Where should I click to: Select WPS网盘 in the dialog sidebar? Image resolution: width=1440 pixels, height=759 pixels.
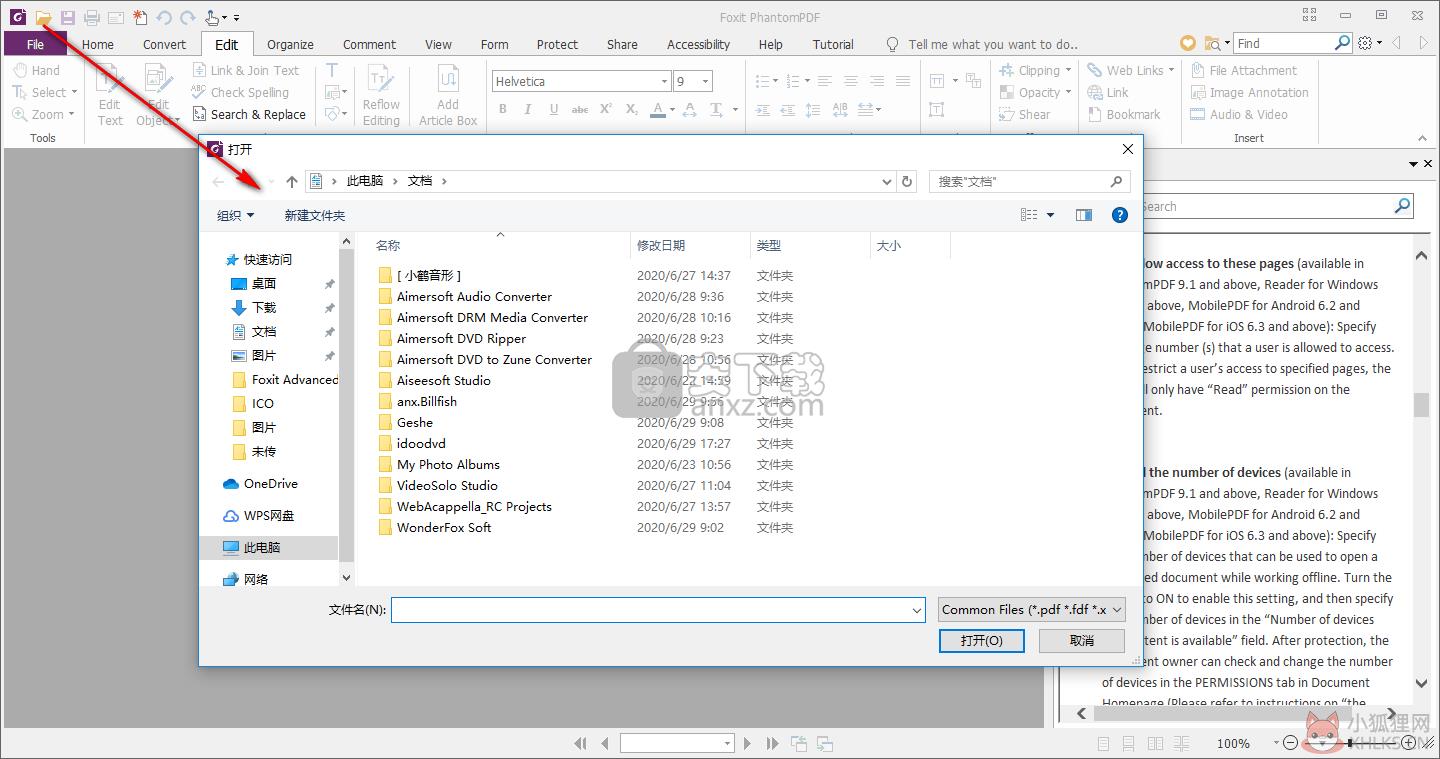click(x=258, y=515)
